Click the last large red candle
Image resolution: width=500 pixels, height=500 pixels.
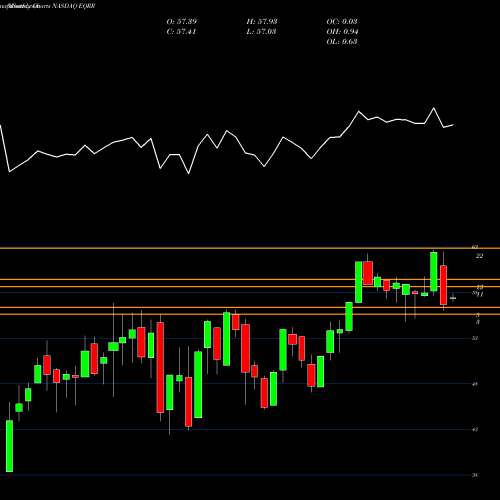[443, 285]
